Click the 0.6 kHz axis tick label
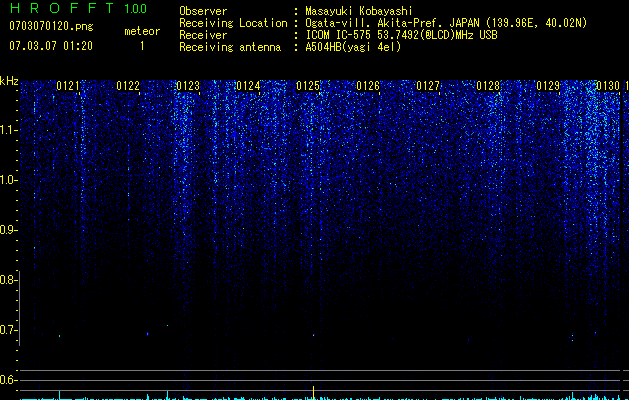Viewport: 629px width, 400px height. click(x=8, y=380)
